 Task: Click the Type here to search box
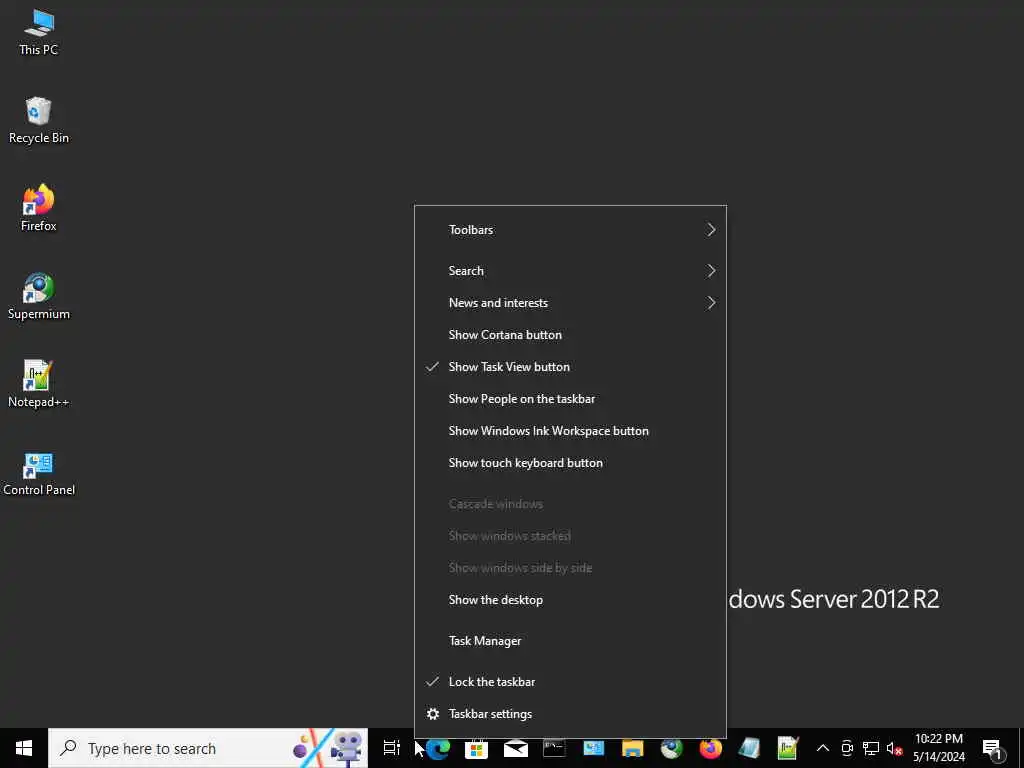pos(208,748)
